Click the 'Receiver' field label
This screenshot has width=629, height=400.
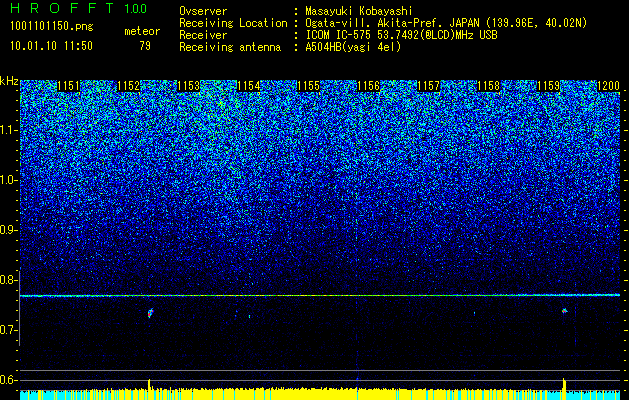pyautogui.click(x=203, y=35)
